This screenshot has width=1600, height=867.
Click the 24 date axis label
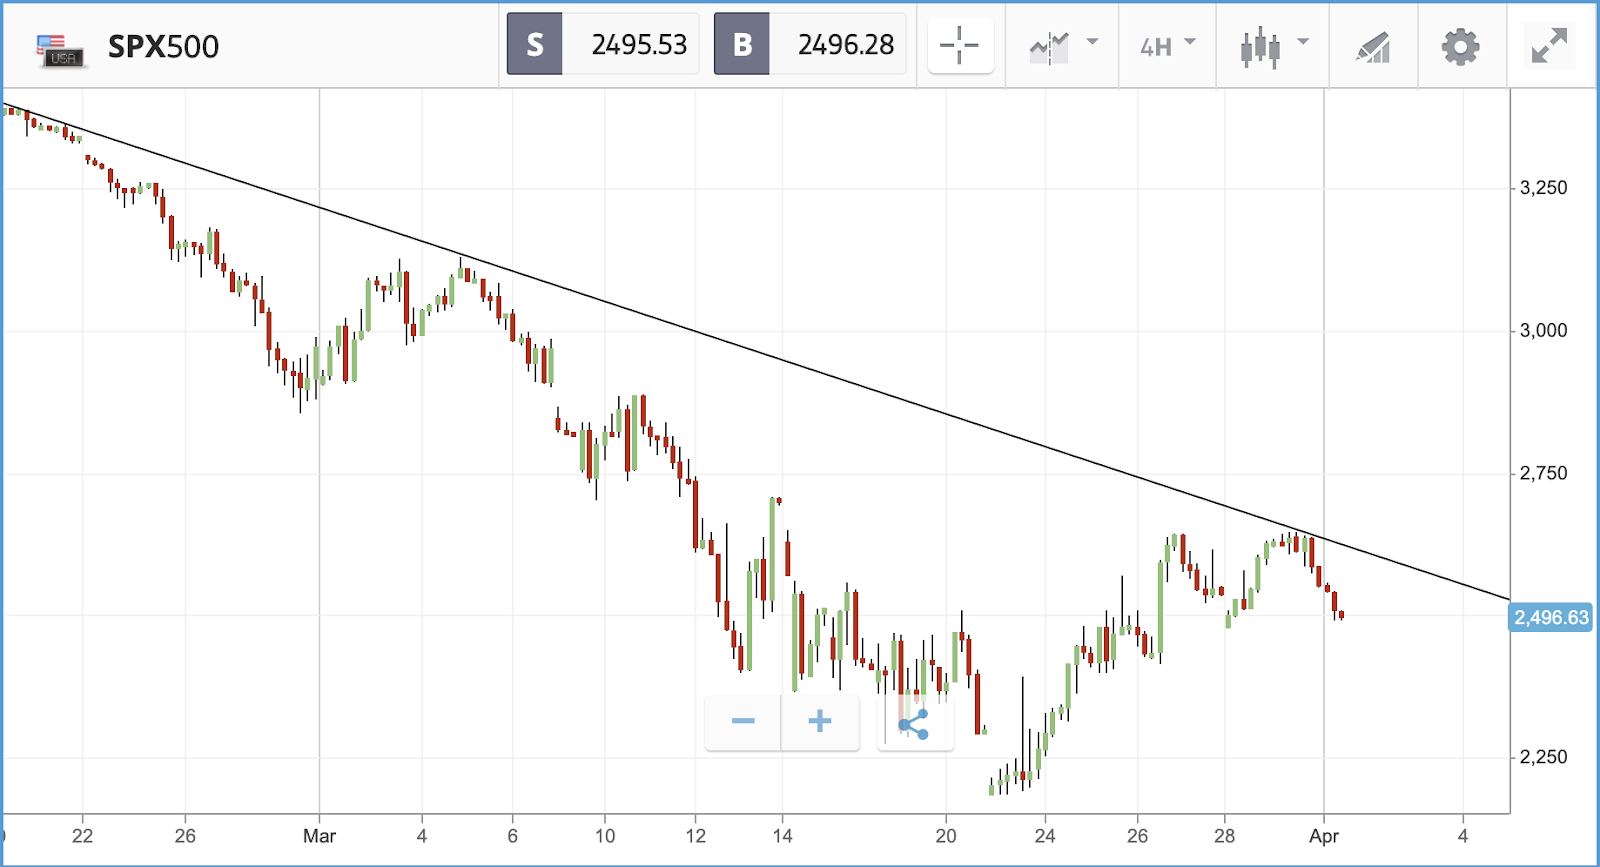point(1045,836)
